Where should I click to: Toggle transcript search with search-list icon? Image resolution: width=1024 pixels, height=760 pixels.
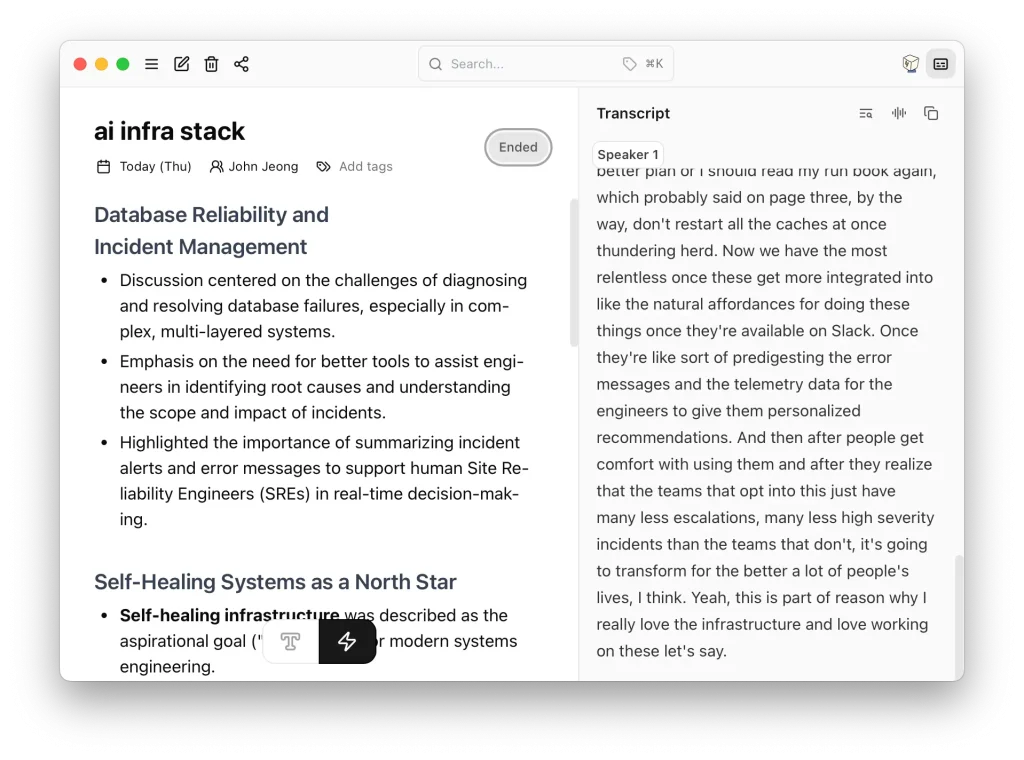[865, 113]
